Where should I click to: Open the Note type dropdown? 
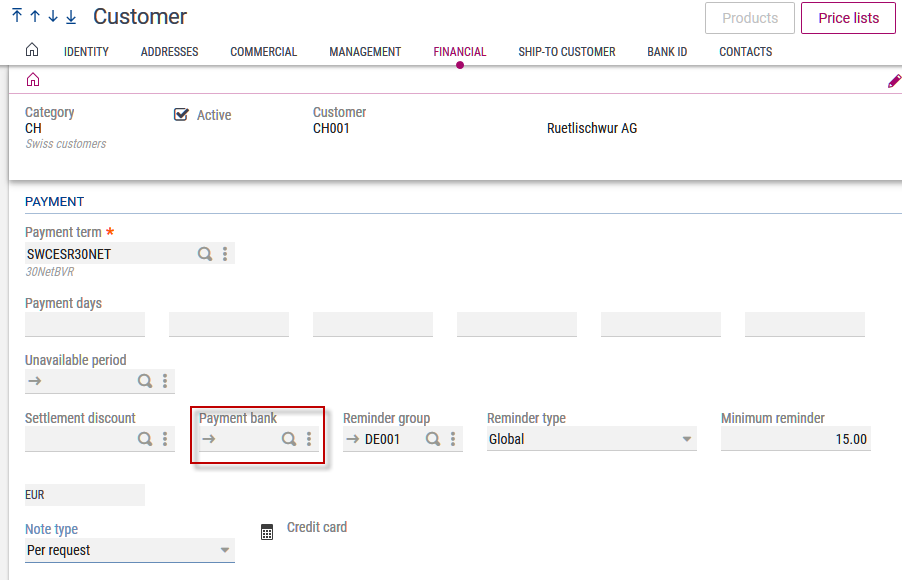[x=224, y=550]
